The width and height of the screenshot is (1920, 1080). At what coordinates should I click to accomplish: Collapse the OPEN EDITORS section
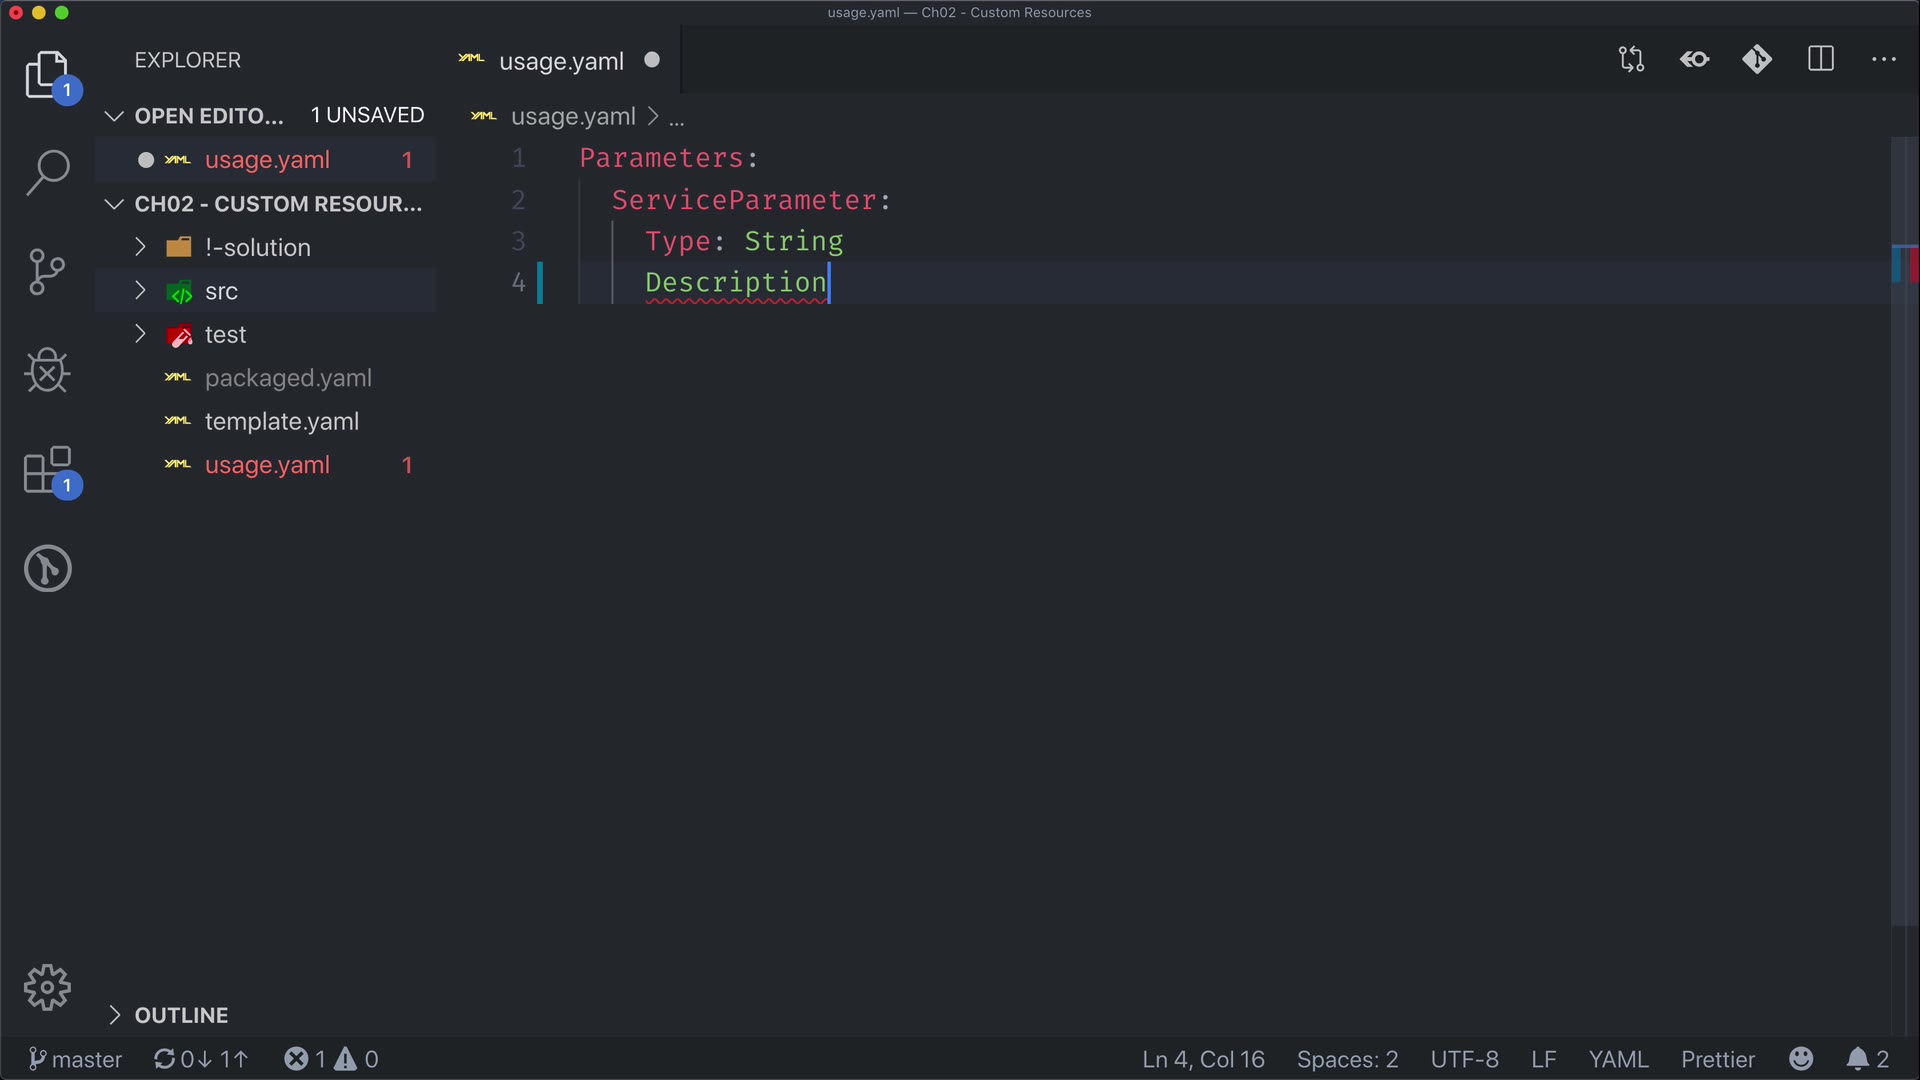click(208, 116)
